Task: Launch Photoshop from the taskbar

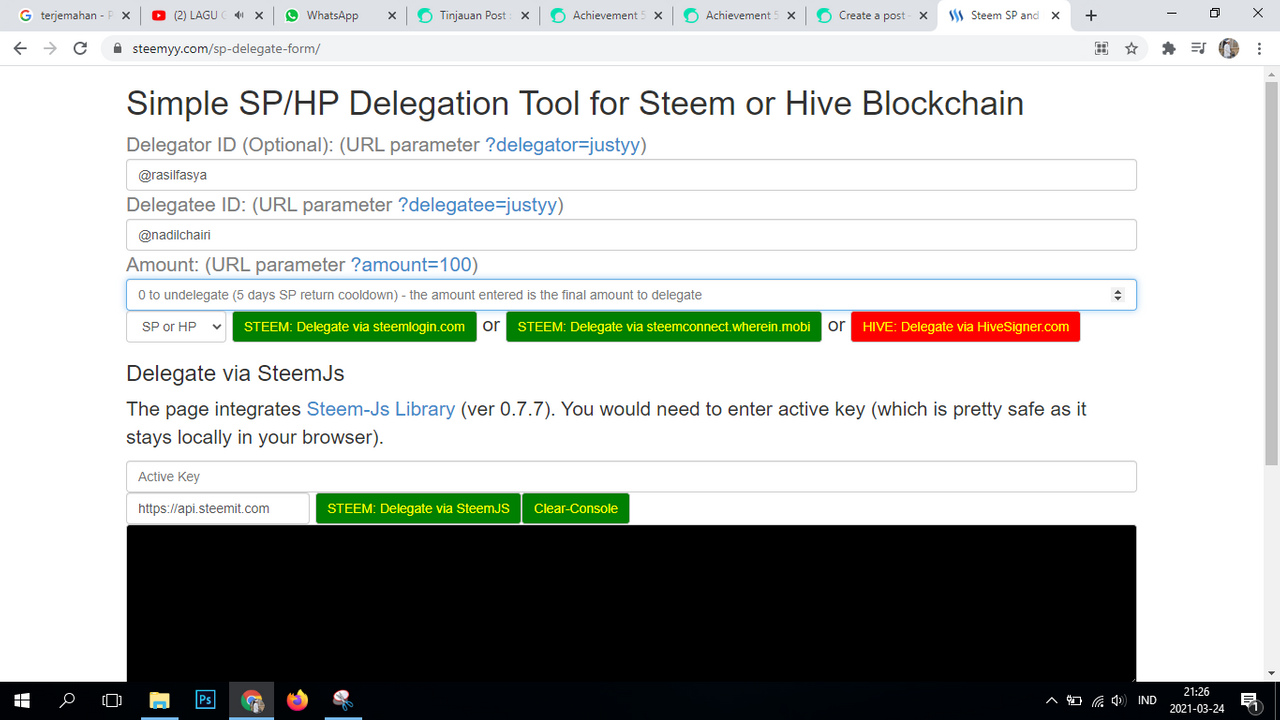Action: pyautogui.click(x=205, y=700)
